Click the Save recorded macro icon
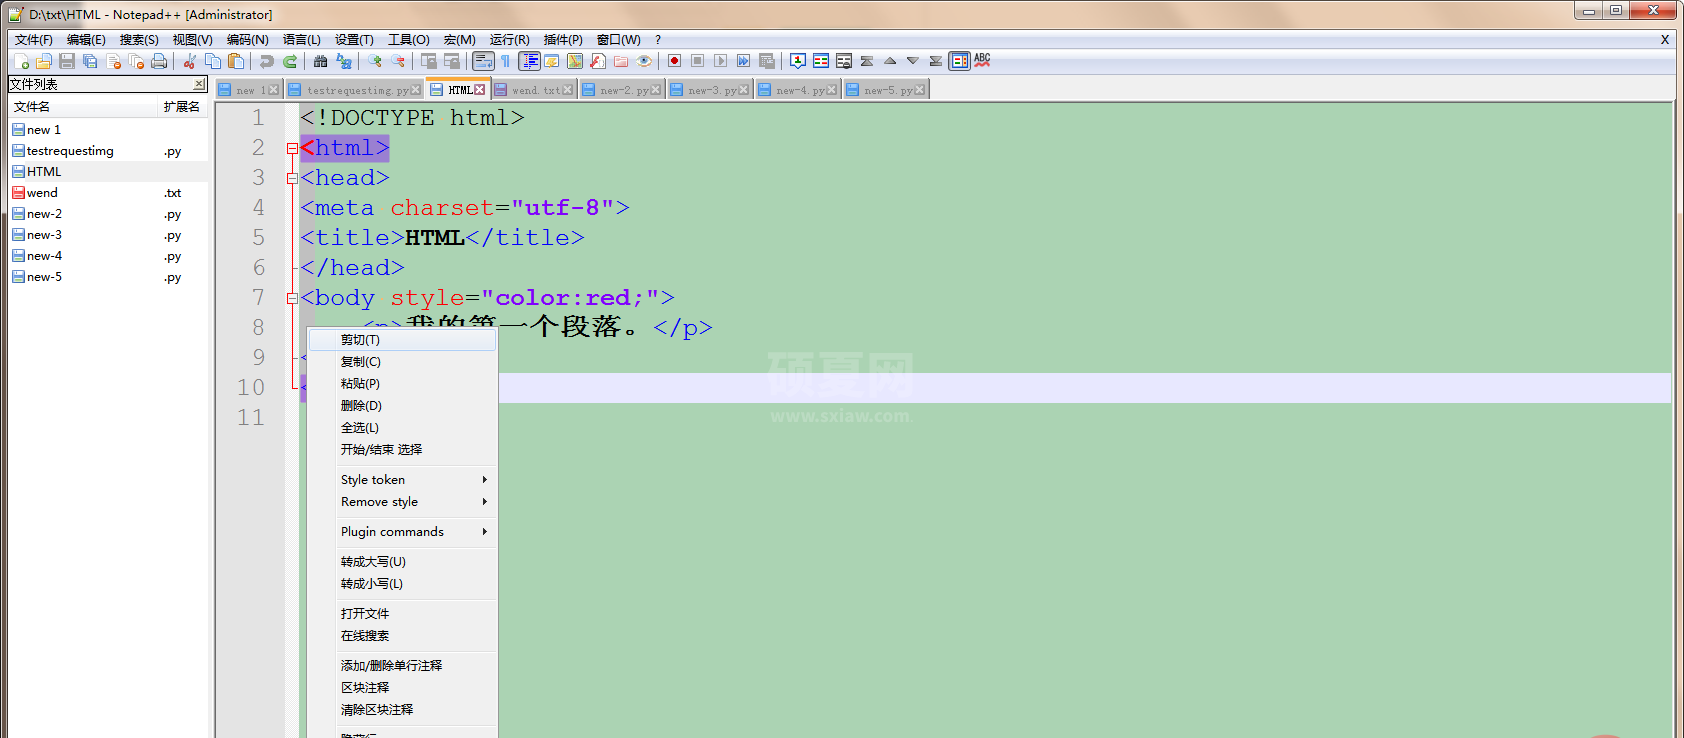The width and height of the screenshot is (1684, 738). (x=767, y=61)
